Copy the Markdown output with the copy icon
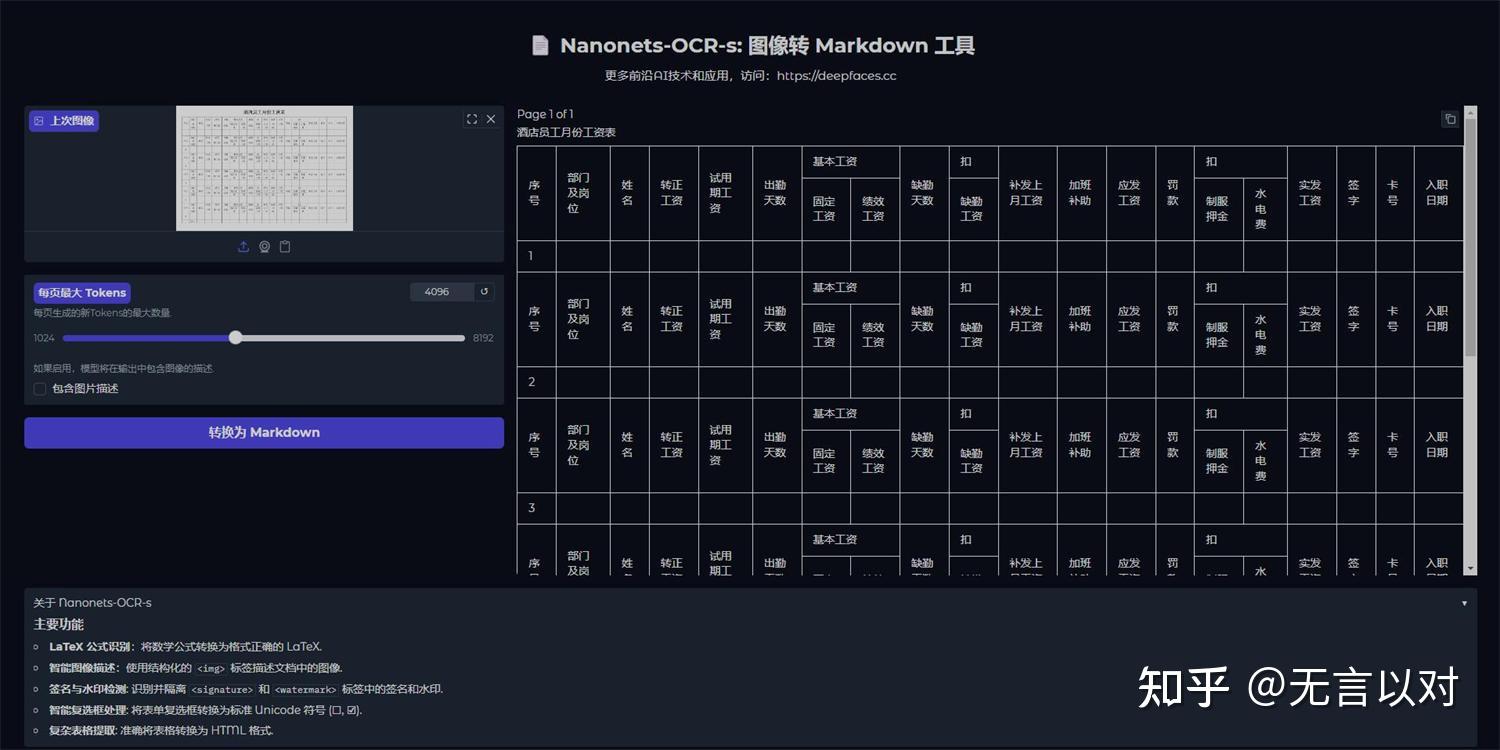 [1450, 118]
